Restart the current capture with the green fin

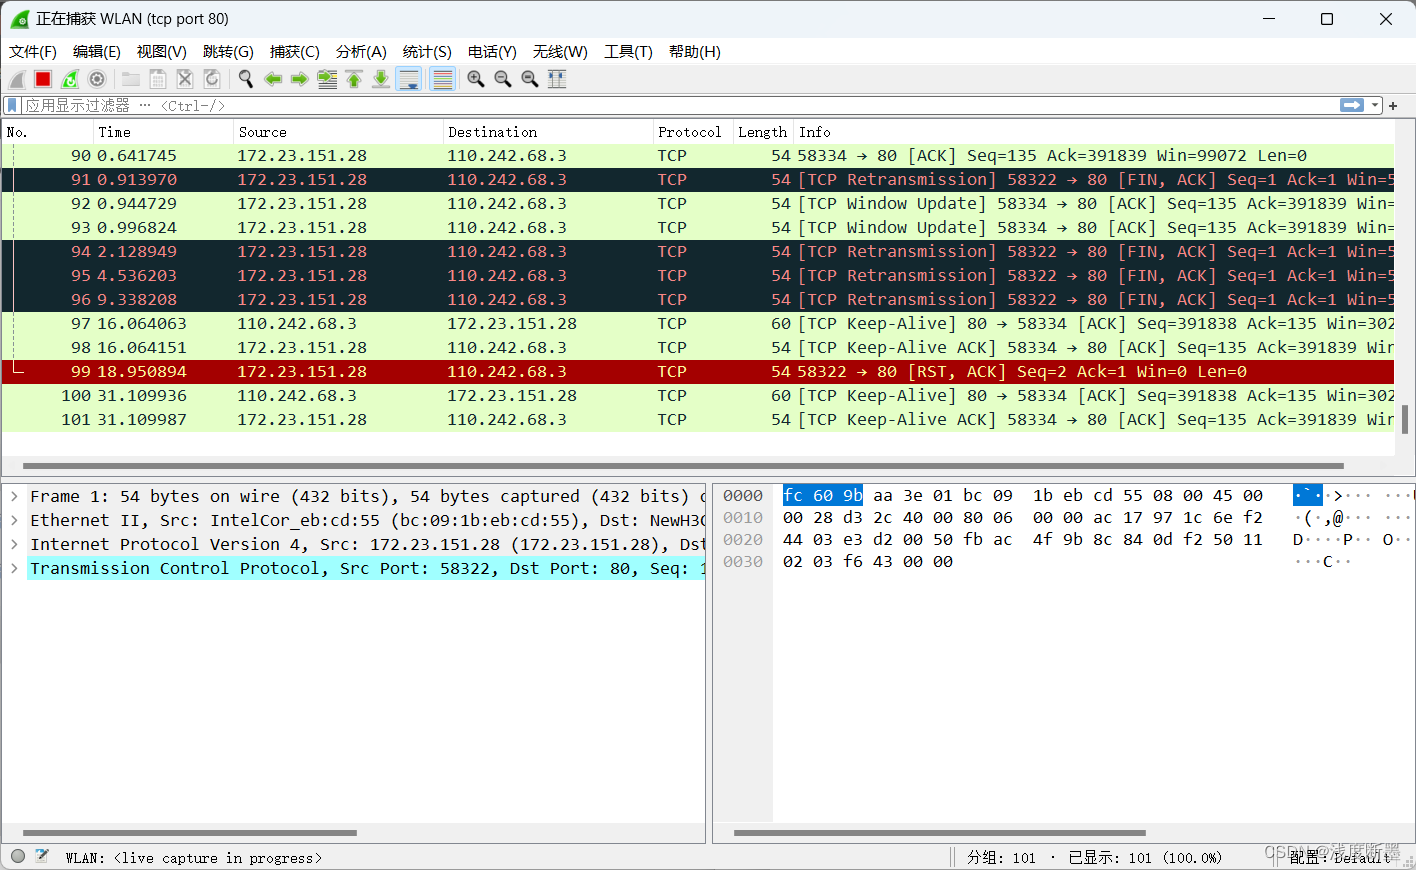70,79
